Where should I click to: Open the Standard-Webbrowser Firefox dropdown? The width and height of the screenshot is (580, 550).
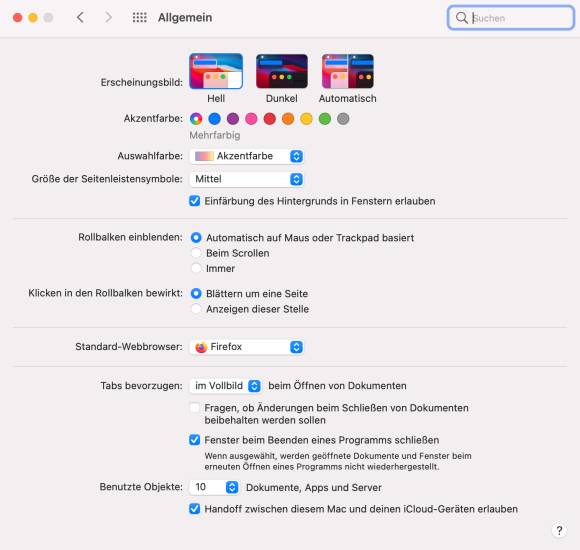point(246,347)
